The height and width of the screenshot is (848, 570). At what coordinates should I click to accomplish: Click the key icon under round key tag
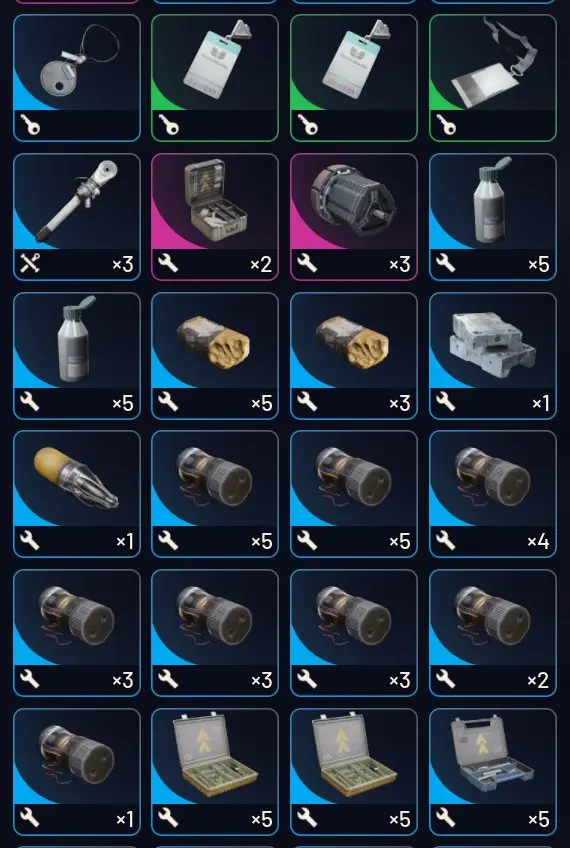pos(30,125)
